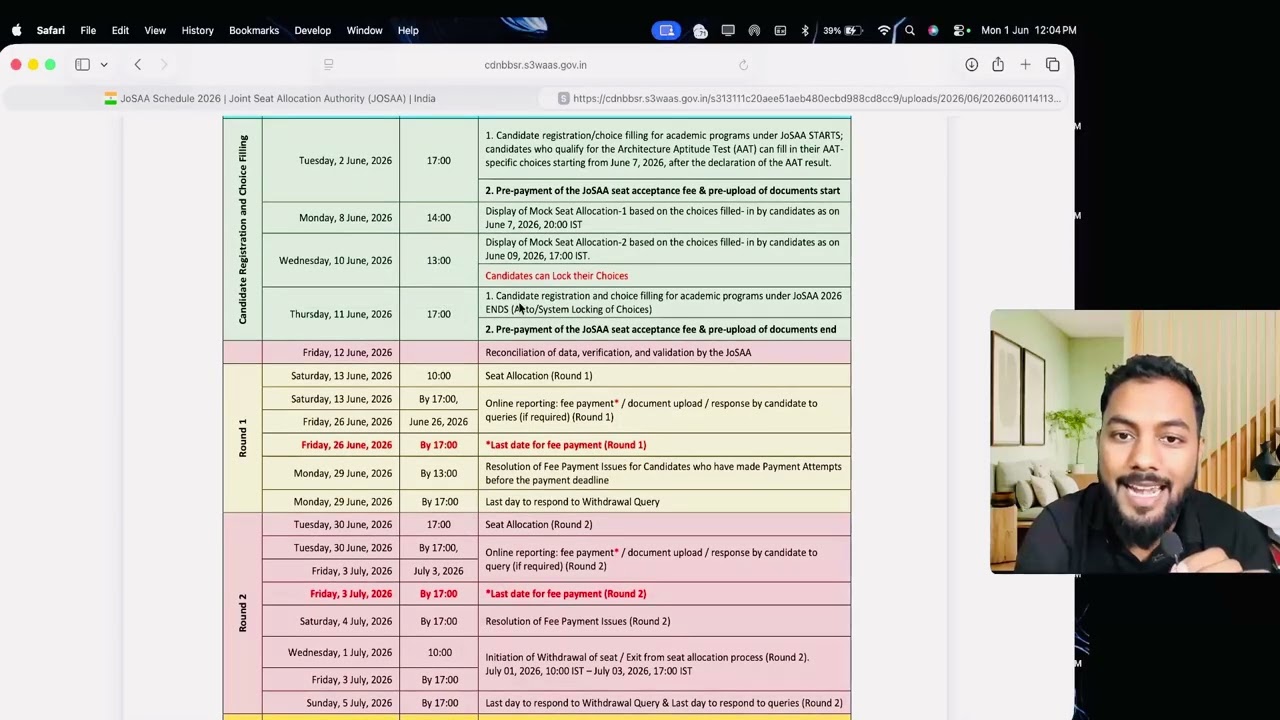Open the Bookmarks menu

[x=254, y=30]
